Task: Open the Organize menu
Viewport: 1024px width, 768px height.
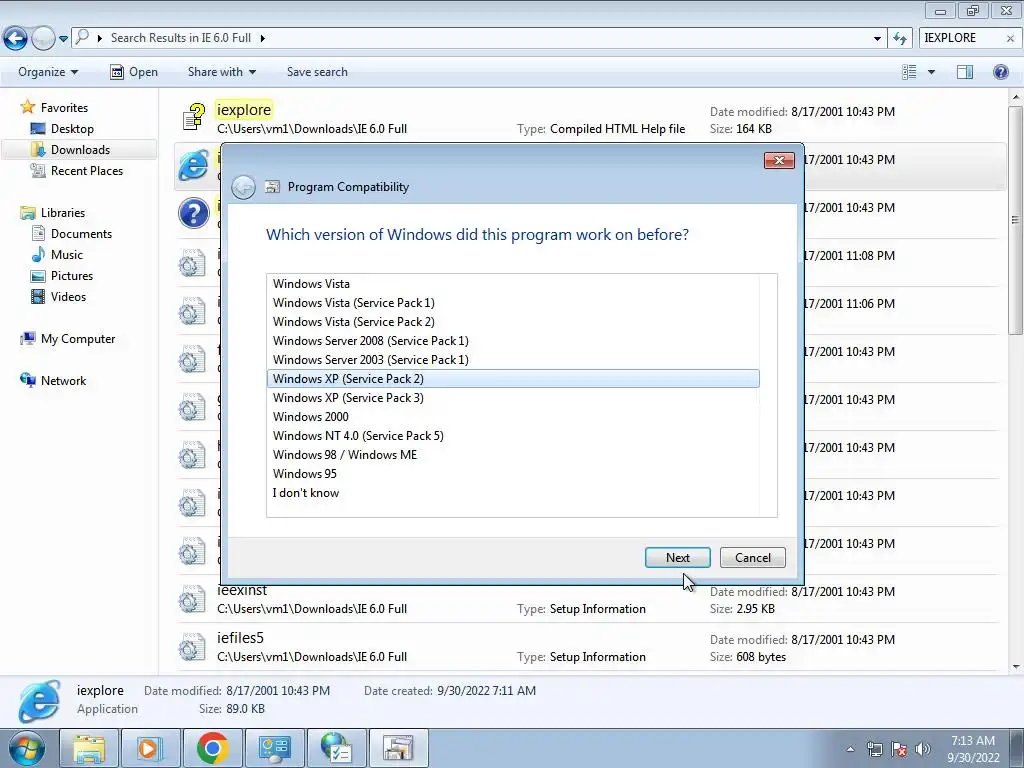Action: tap(48, 72)
